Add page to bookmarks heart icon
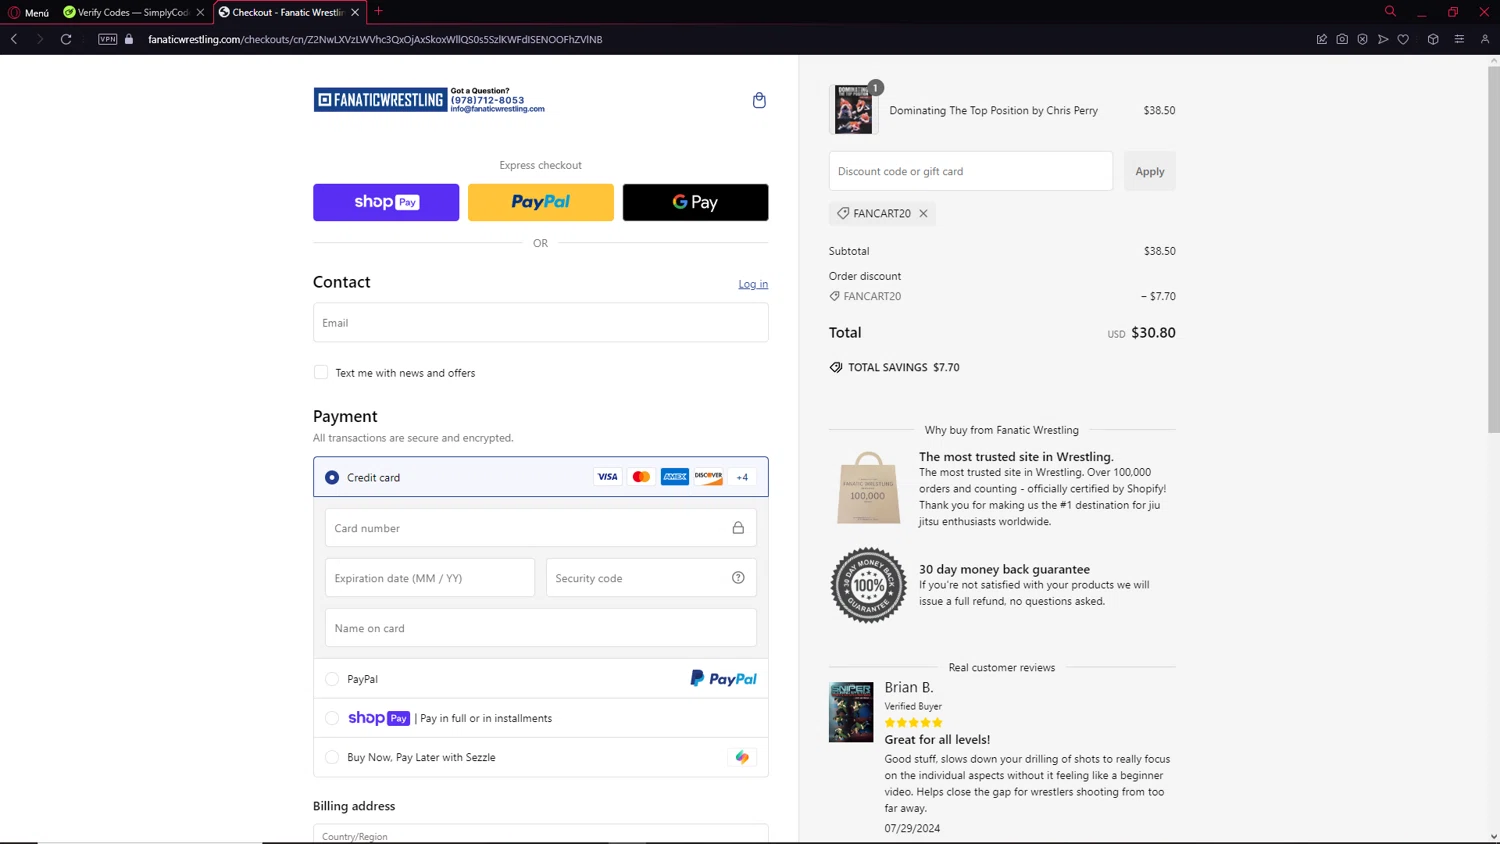Screen dimensions: 1500x844 [x=1403, y=39]
